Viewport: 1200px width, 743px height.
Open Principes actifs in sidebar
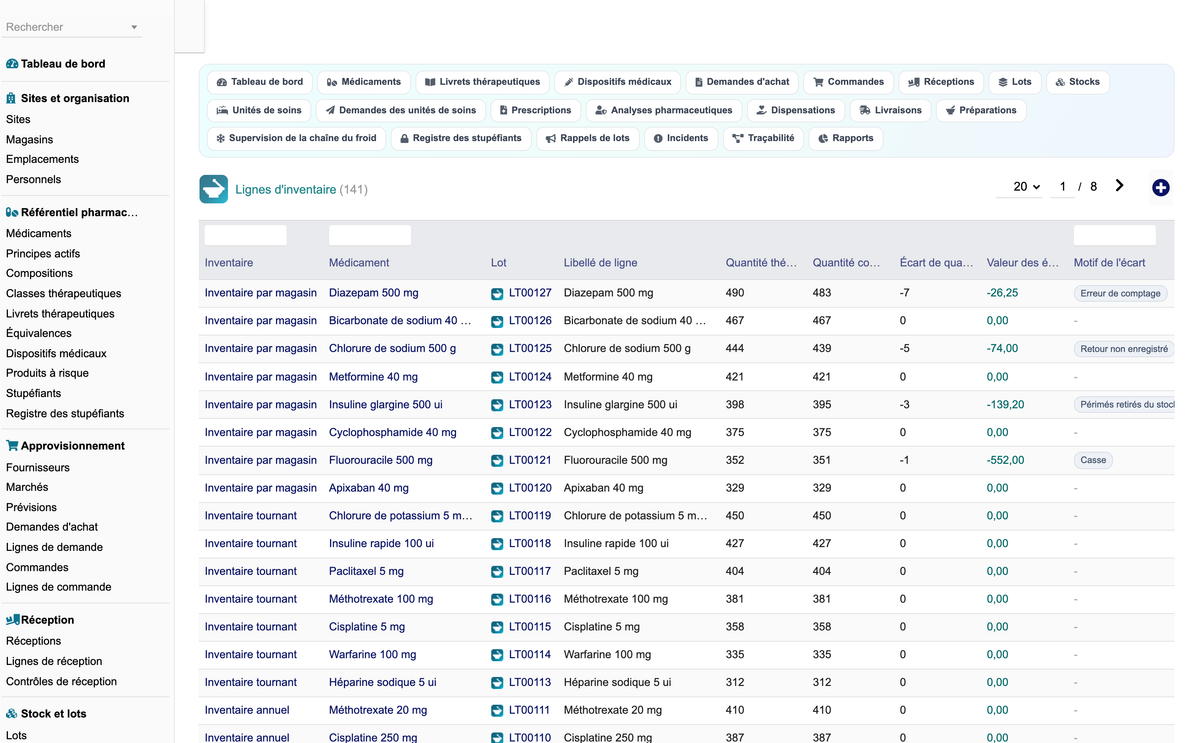43,253
